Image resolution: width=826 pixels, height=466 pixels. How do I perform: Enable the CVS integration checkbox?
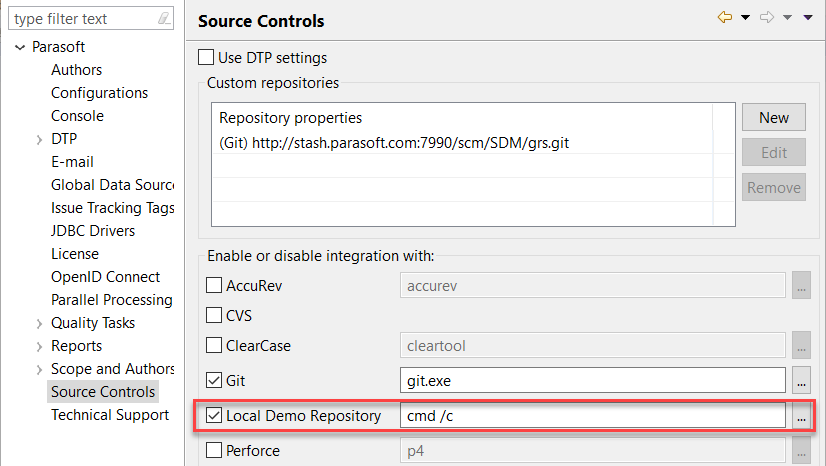213,315
